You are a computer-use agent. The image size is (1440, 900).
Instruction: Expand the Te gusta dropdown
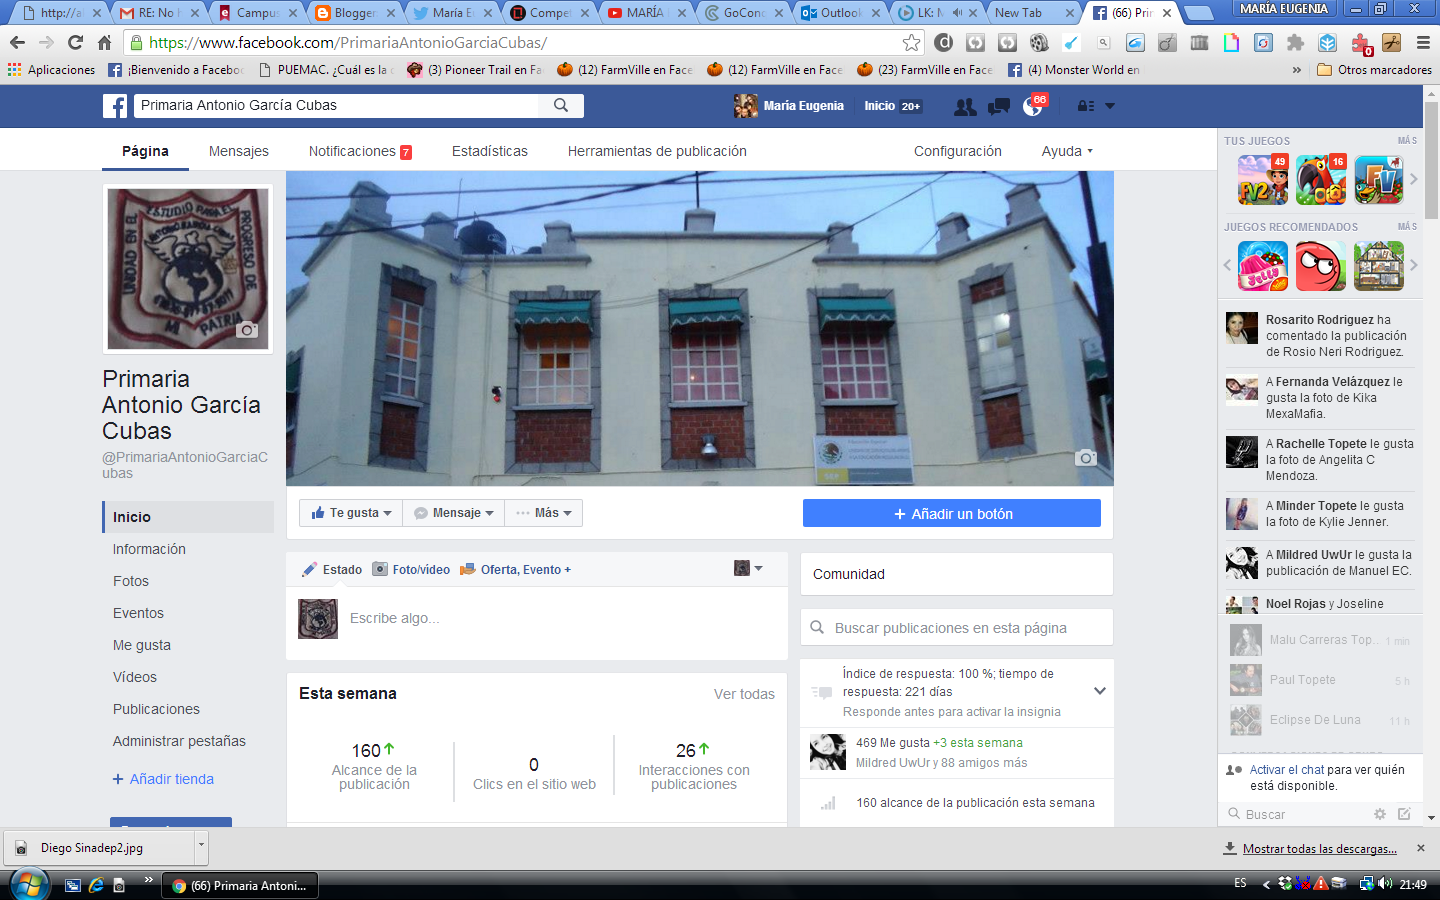[351, 513]
